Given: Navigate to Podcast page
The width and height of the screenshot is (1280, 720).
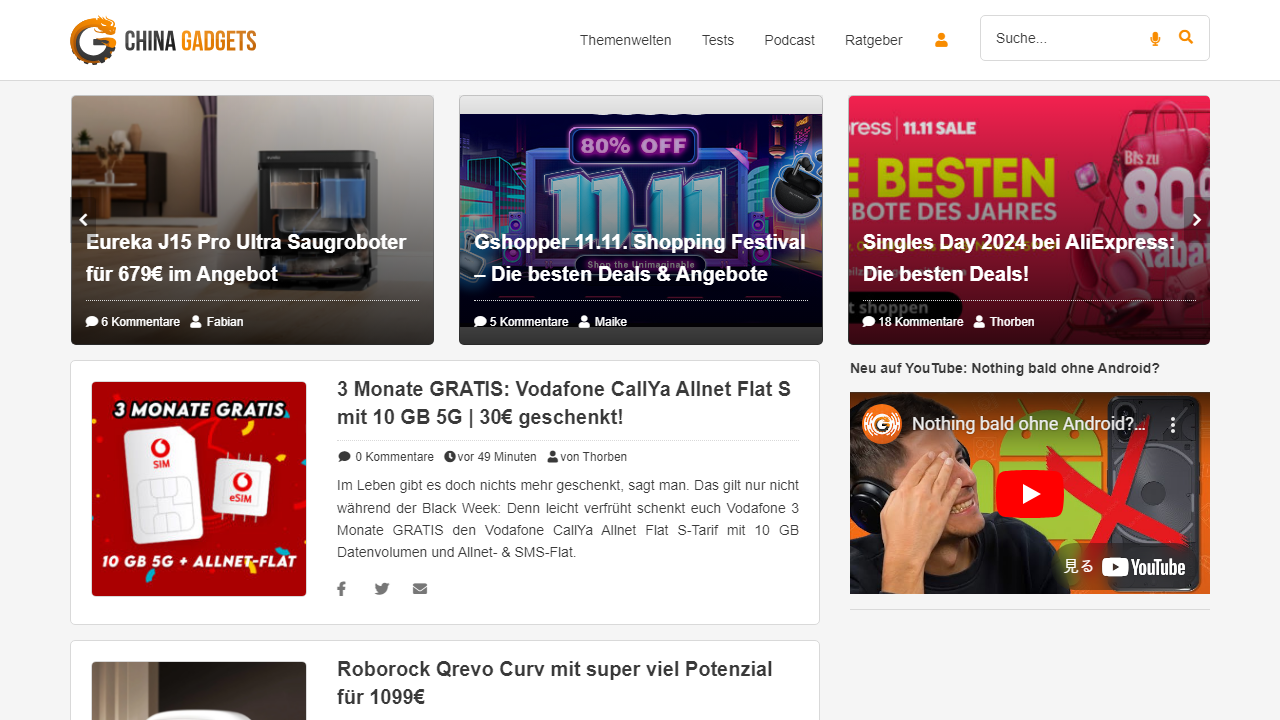Looking at the screenshot, I should point(789,40).
